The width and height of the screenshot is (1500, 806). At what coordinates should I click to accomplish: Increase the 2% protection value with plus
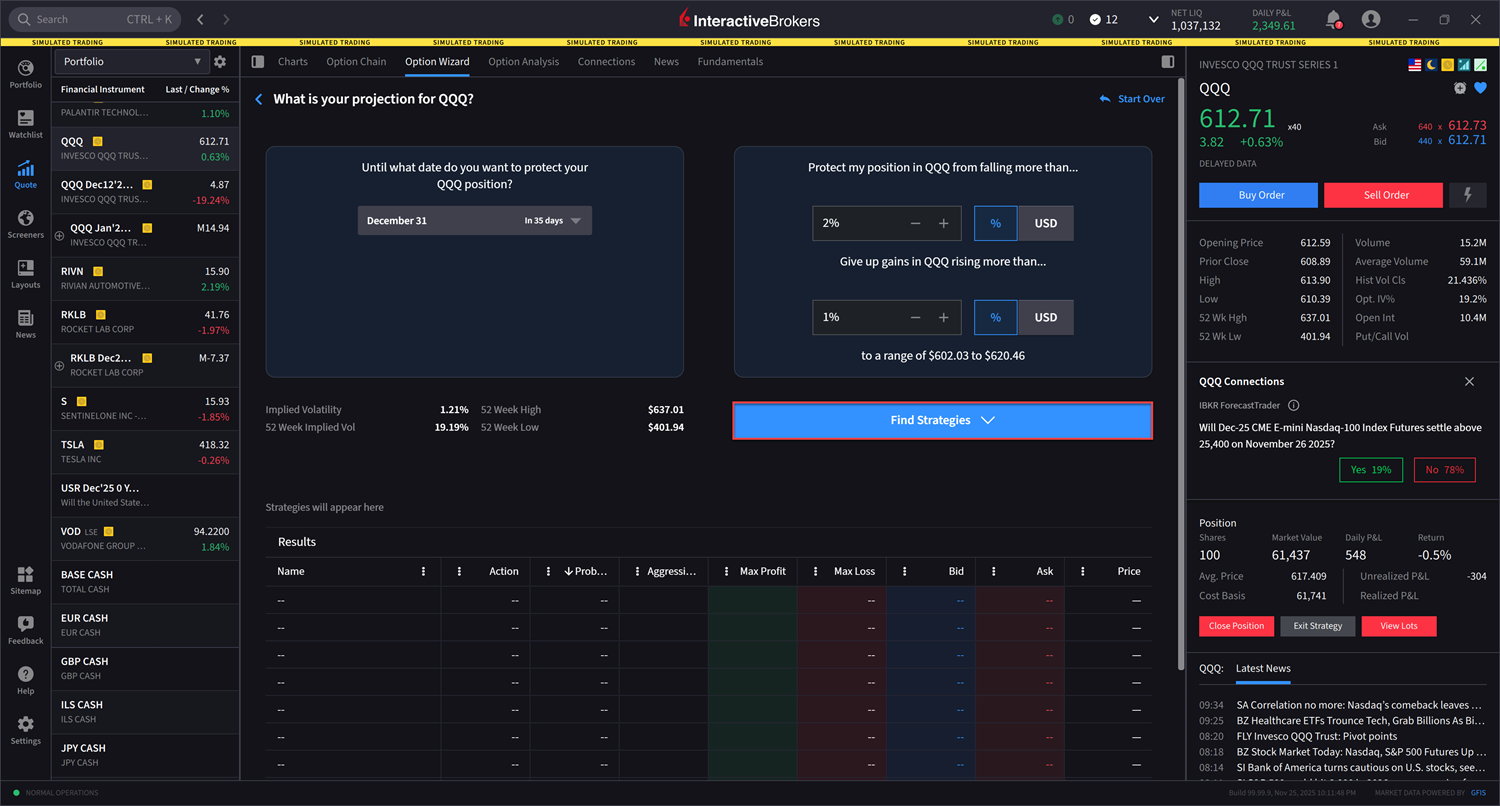click(943, 224)
